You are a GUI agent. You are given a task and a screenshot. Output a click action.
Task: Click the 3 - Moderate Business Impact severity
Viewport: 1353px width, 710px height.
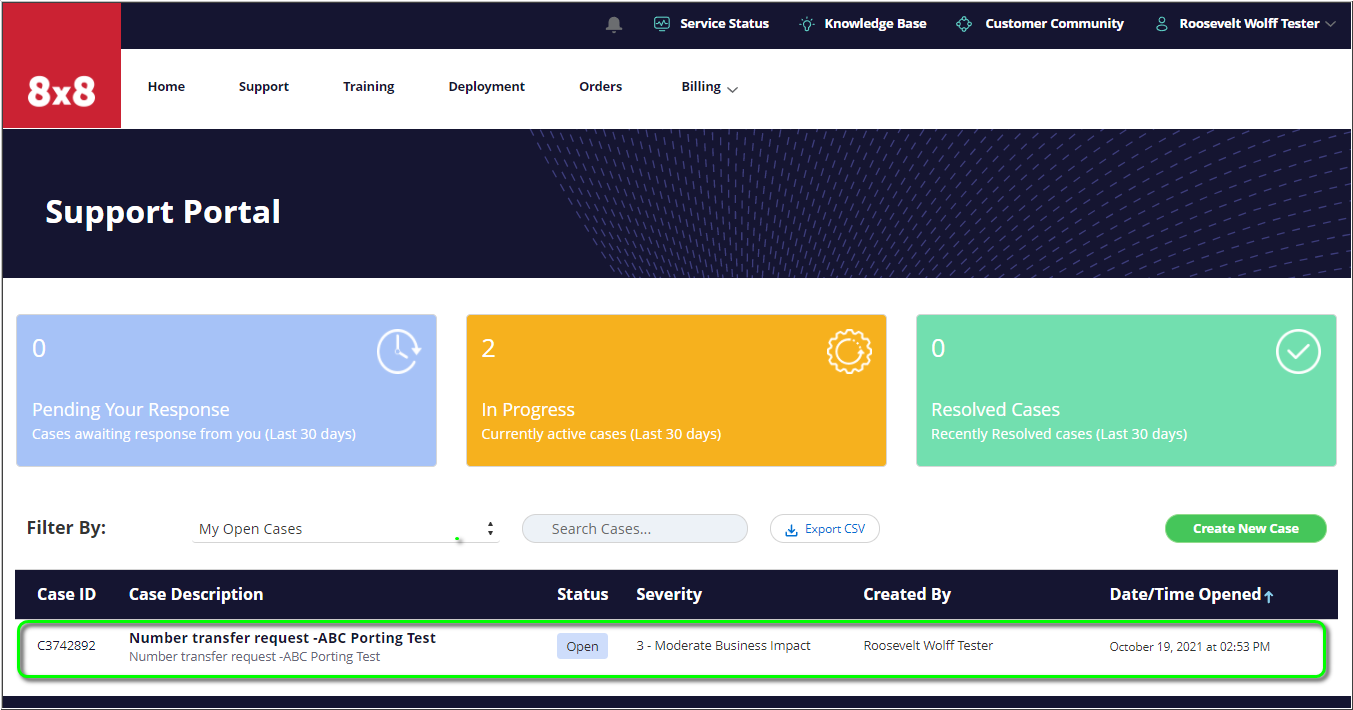(724, 646)
